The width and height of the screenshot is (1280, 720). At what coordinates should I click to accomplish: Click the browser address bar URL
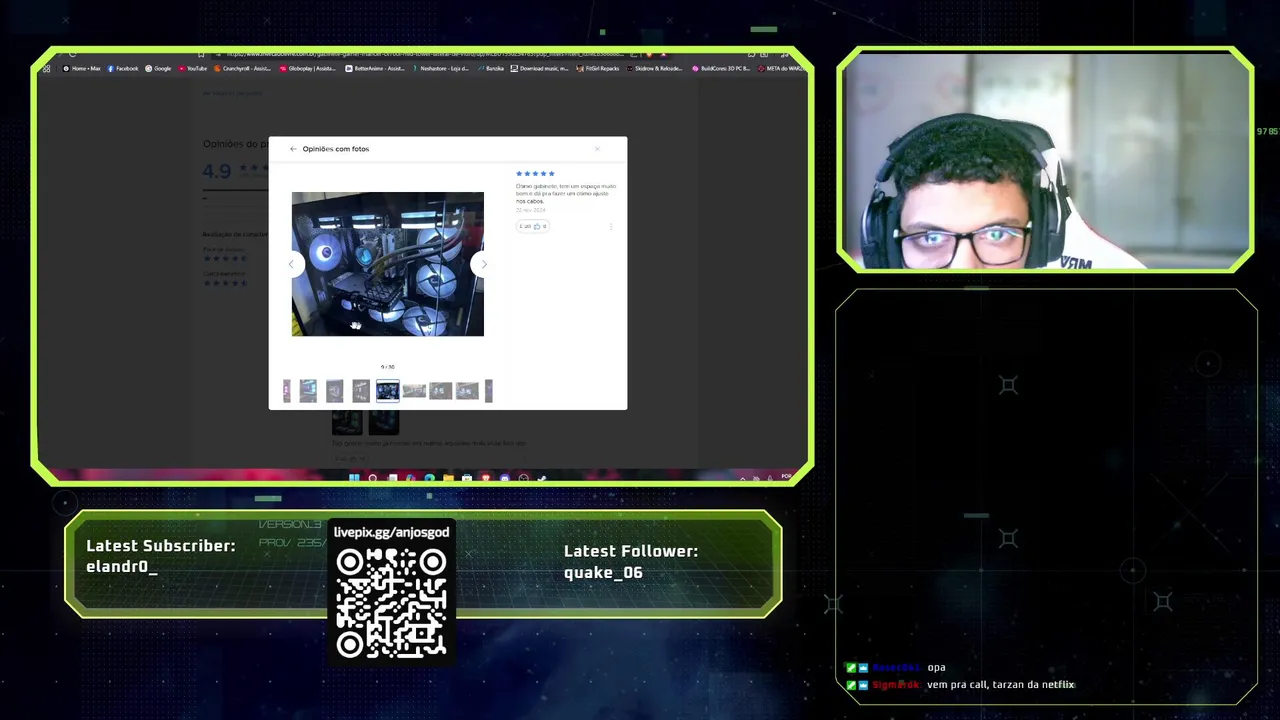tap(425, 55)
